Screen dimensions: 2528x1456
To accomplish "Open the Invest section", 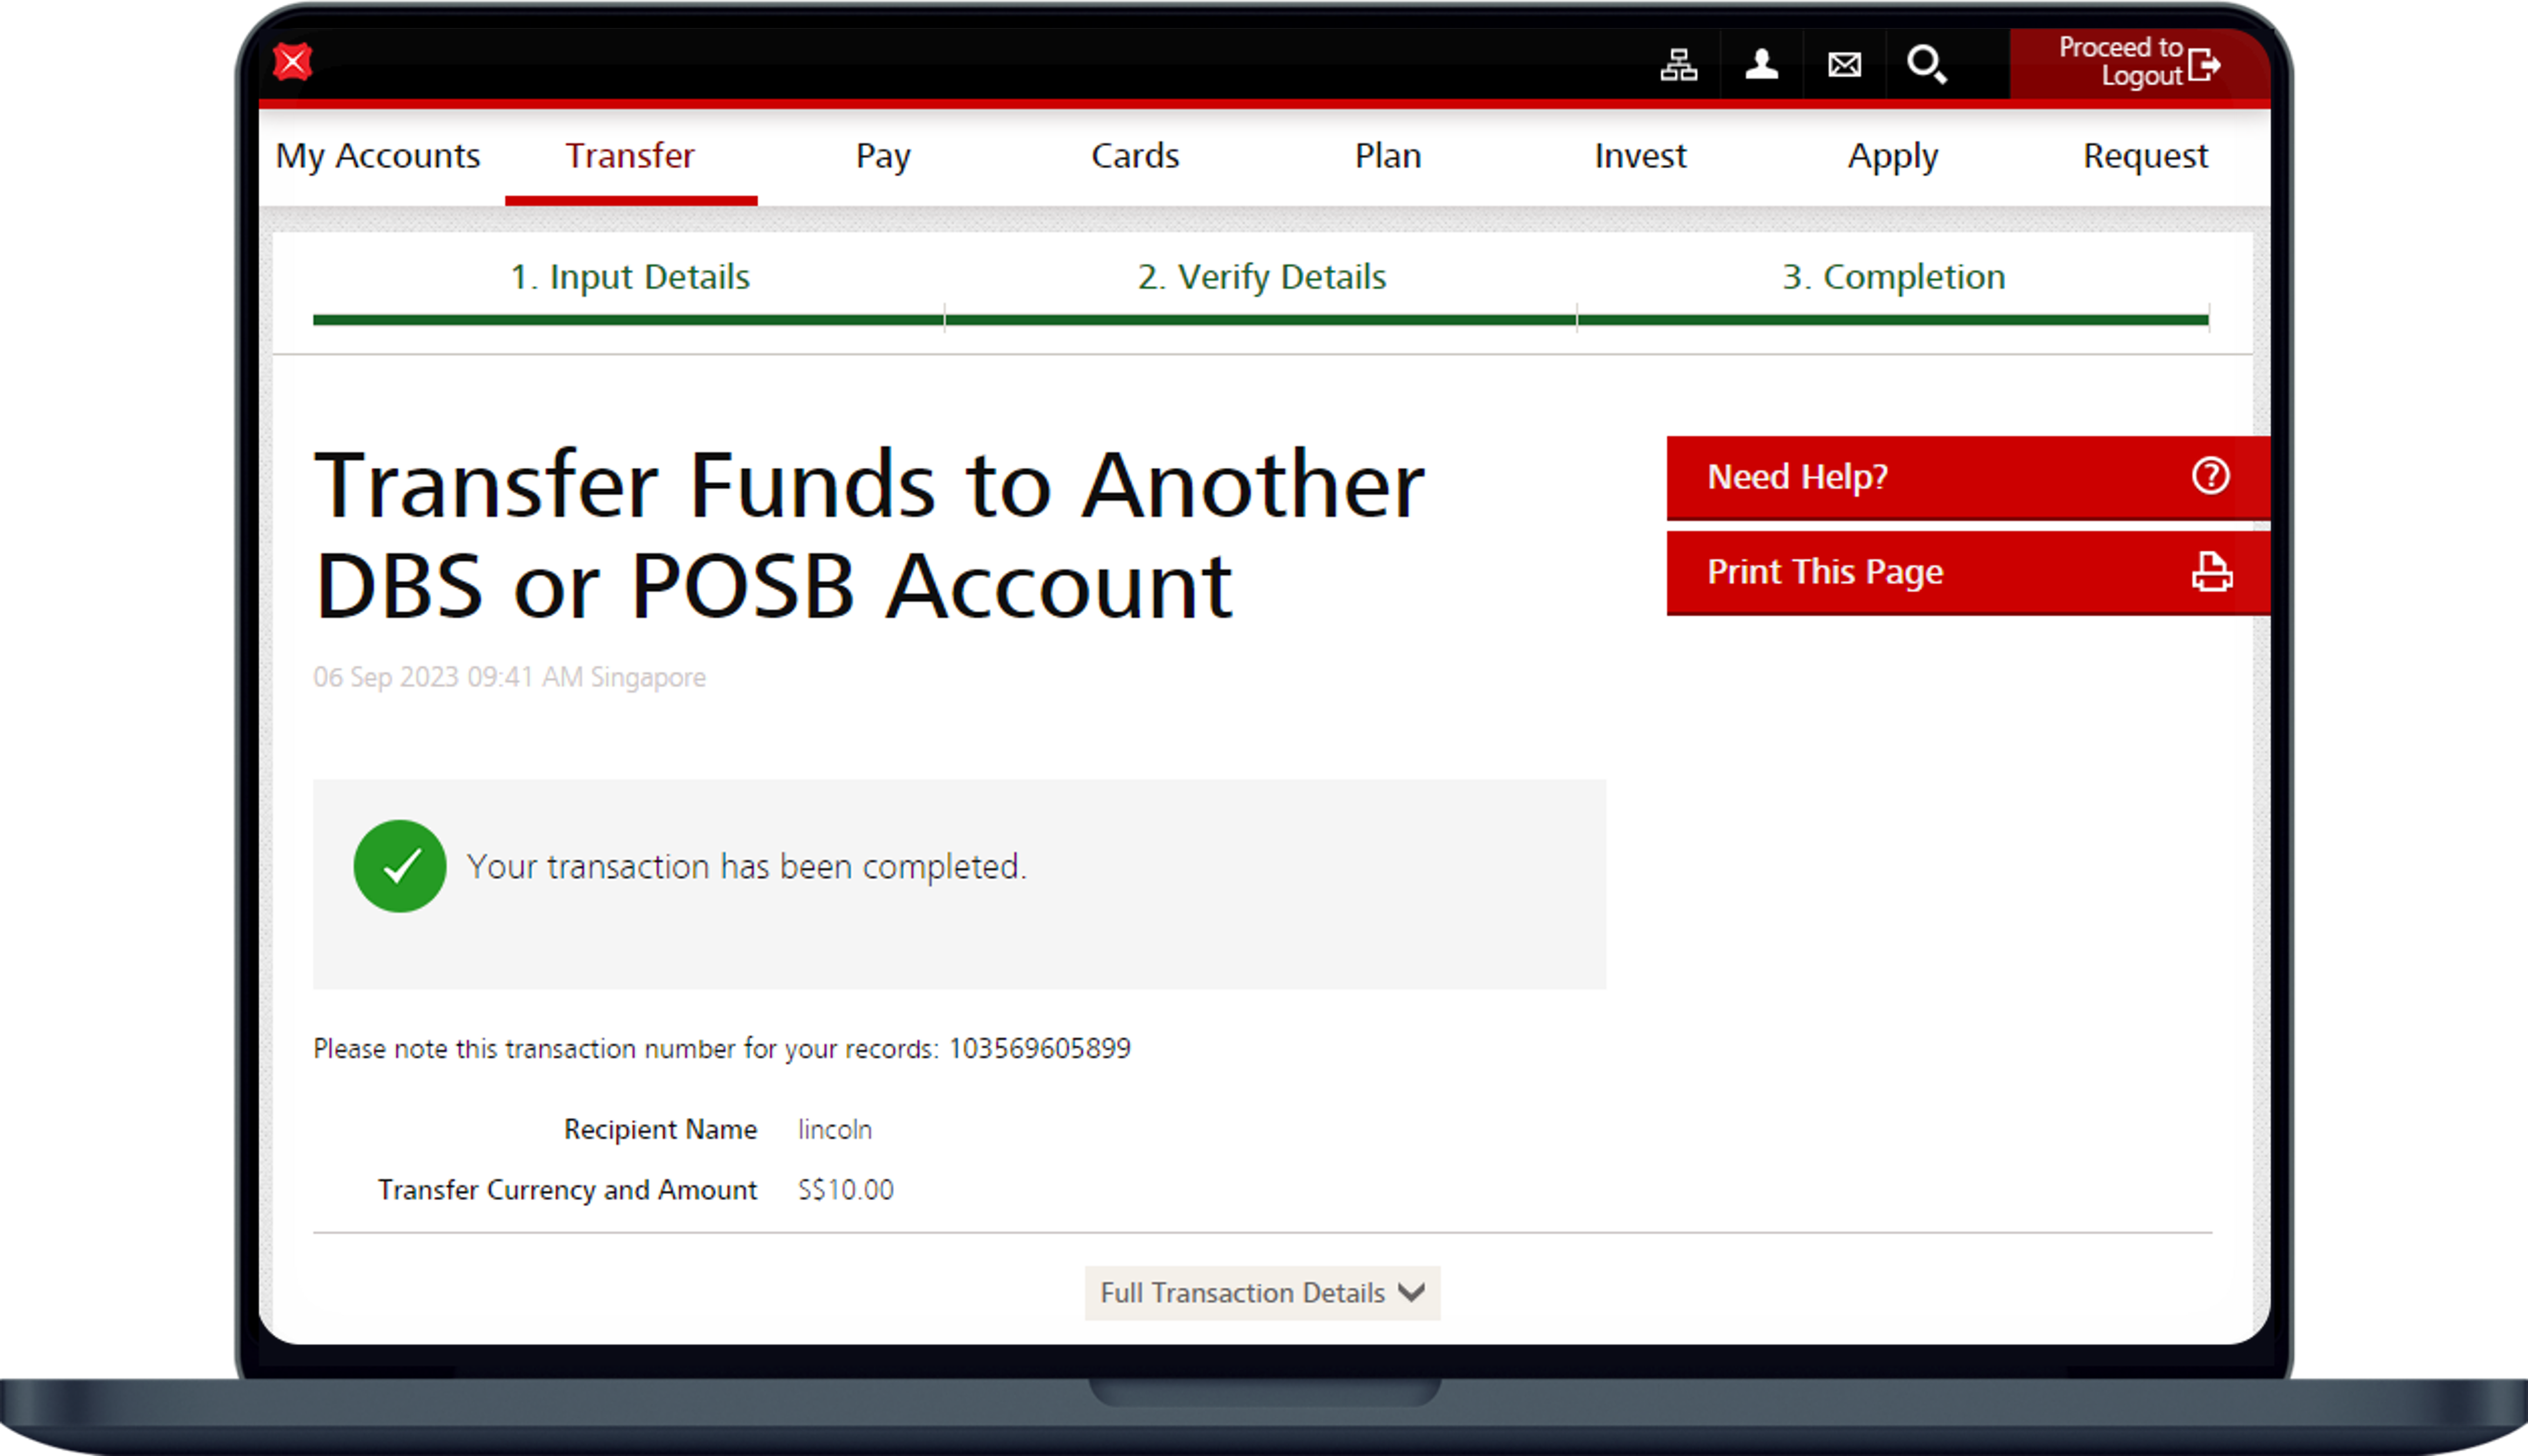I will coord(1640,156).
